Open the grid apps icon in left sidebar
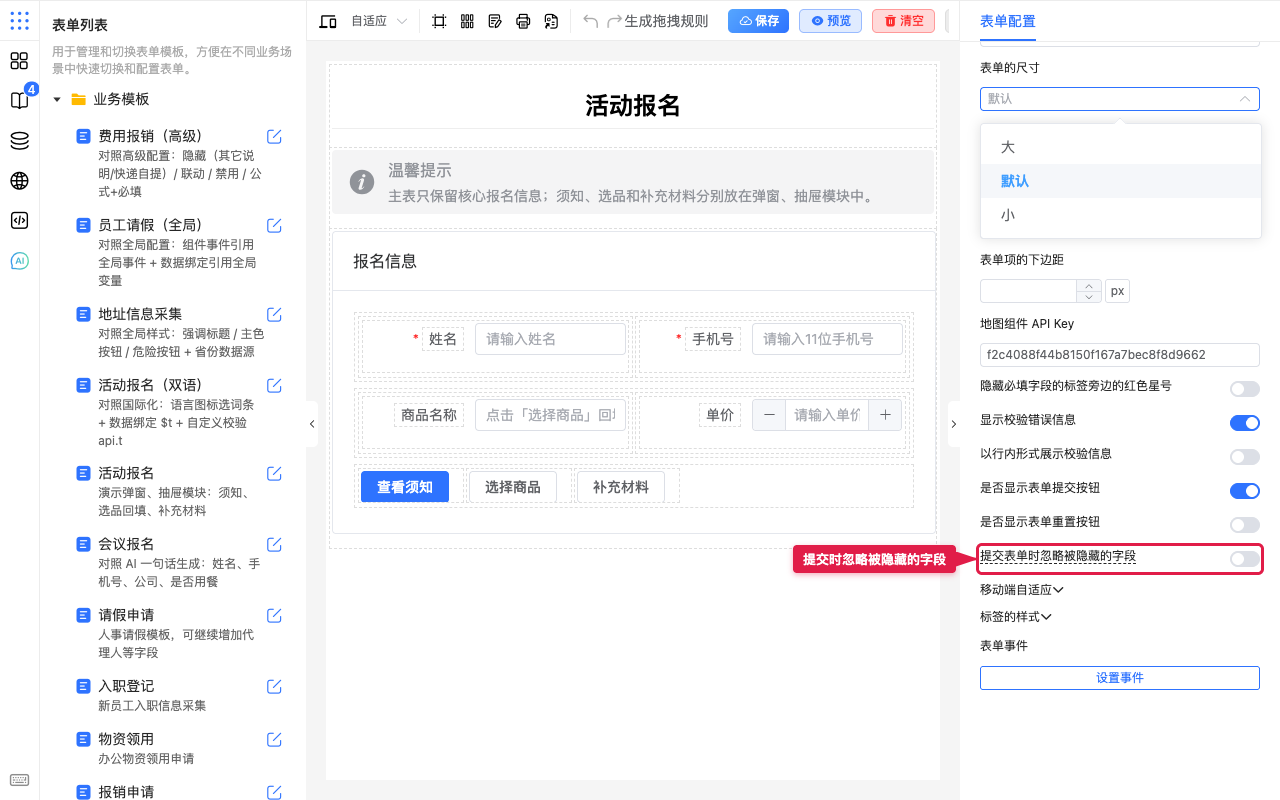Viewport: 1280px width, 800px height. pyautogui.click(x=19, y=61)
